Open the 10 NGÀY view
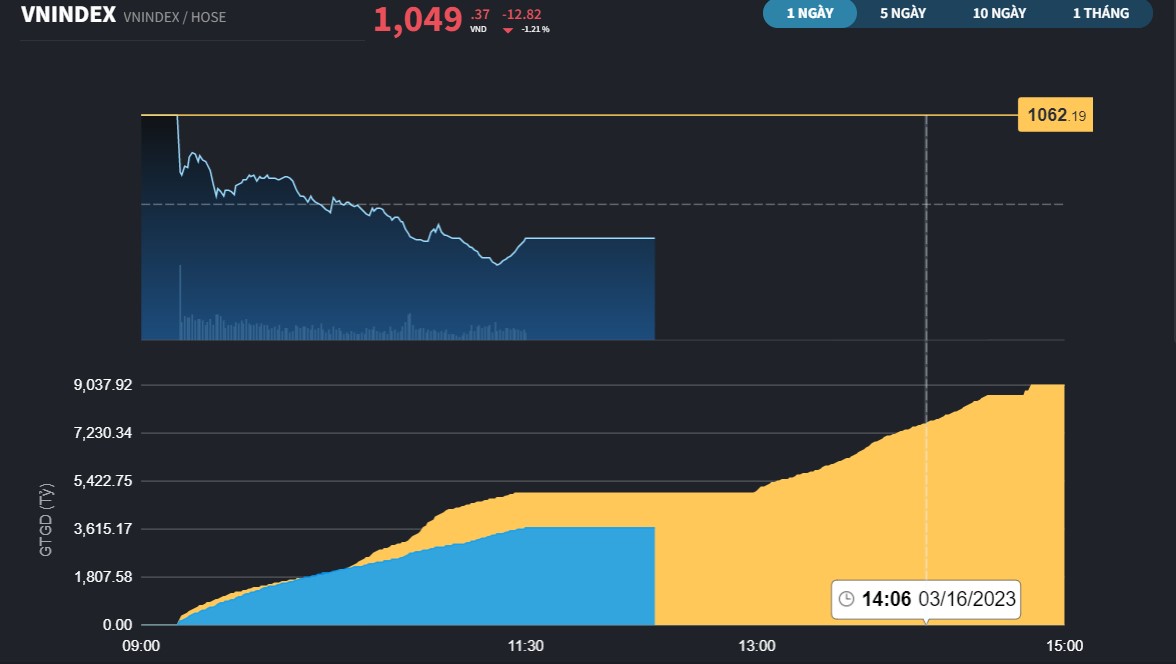1176x664 pixels. tap(997, 14)
